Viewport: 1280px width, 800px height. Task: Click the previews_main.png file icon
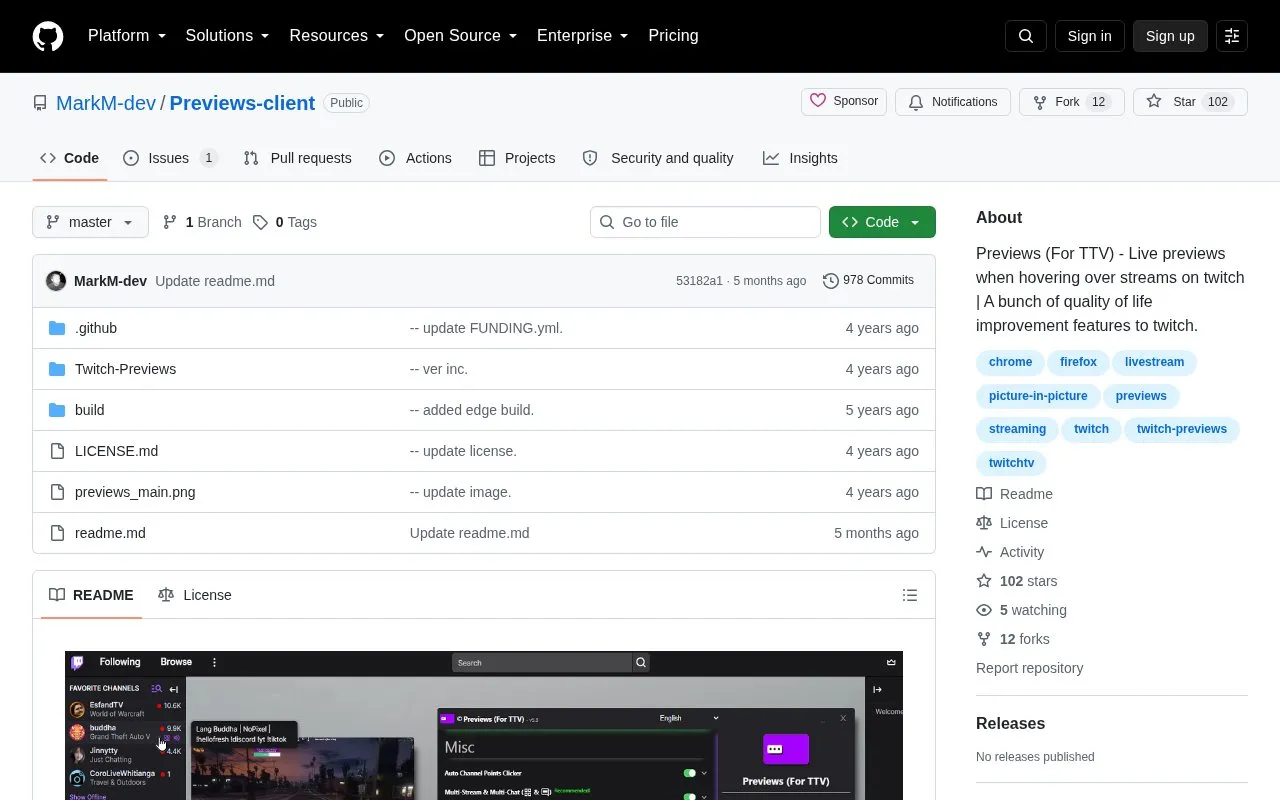(x=57, y=492)
